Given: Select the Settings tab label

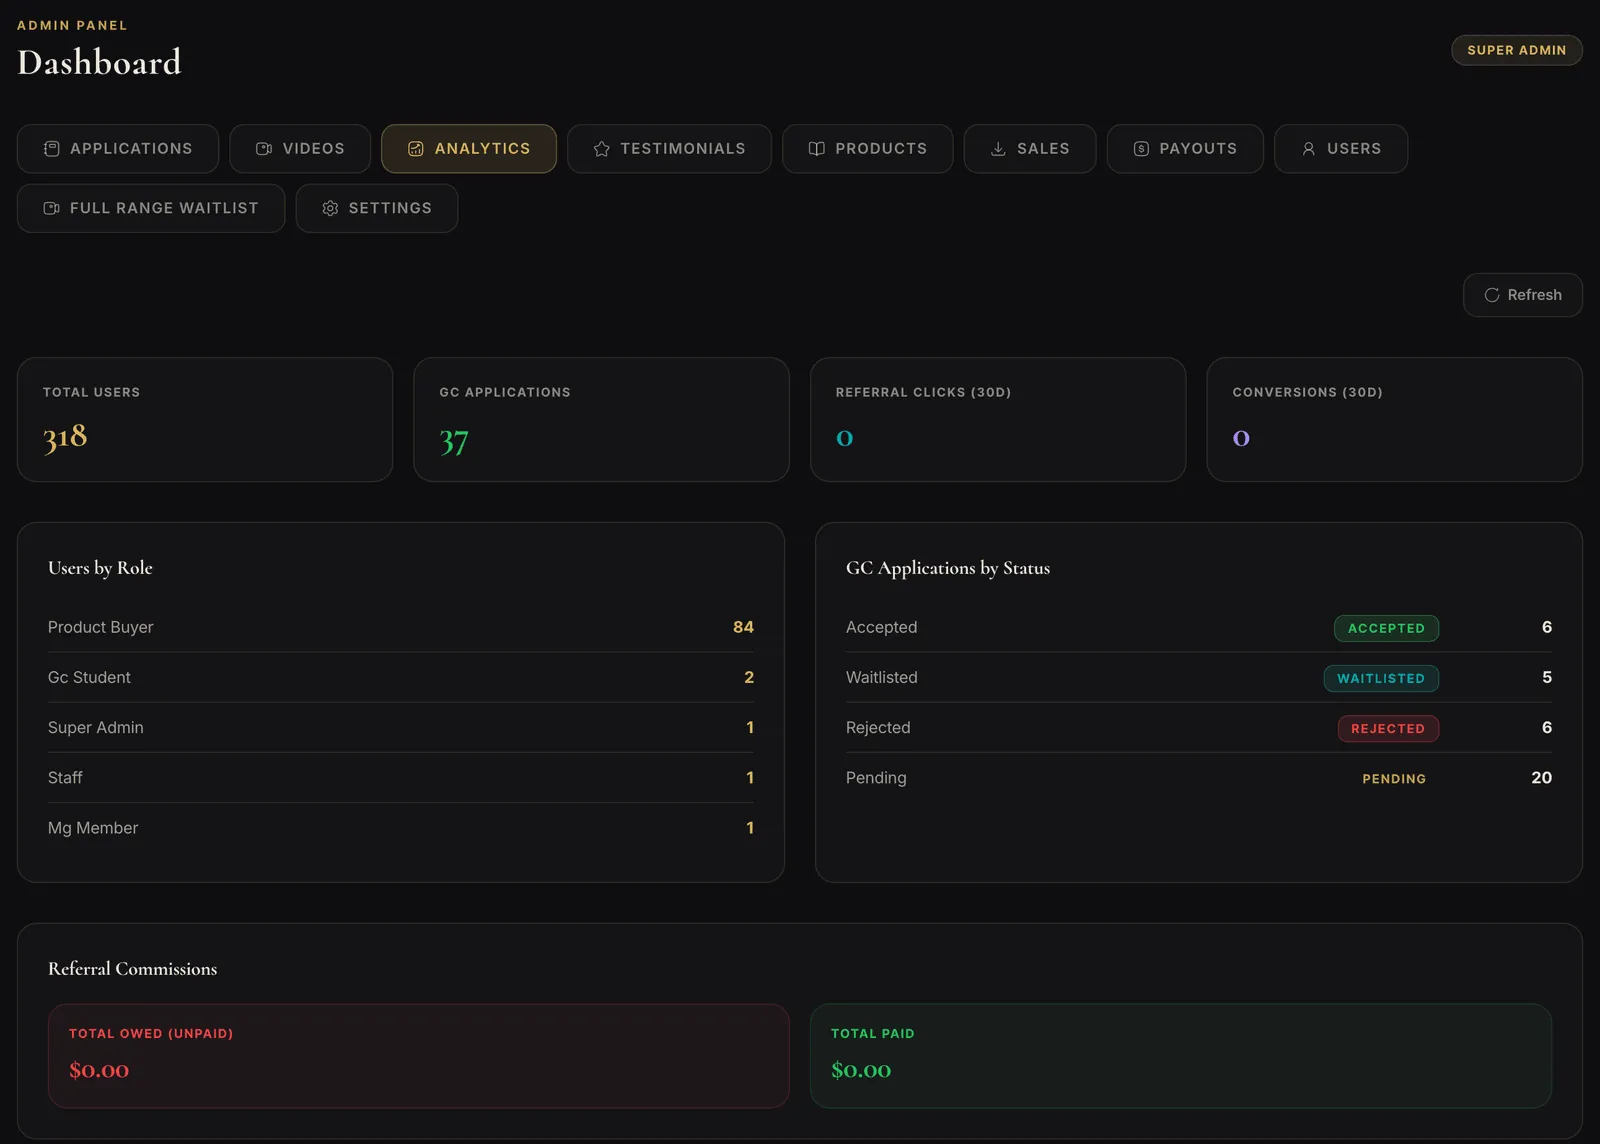Looking at the screenshot, I should [390, 208].
